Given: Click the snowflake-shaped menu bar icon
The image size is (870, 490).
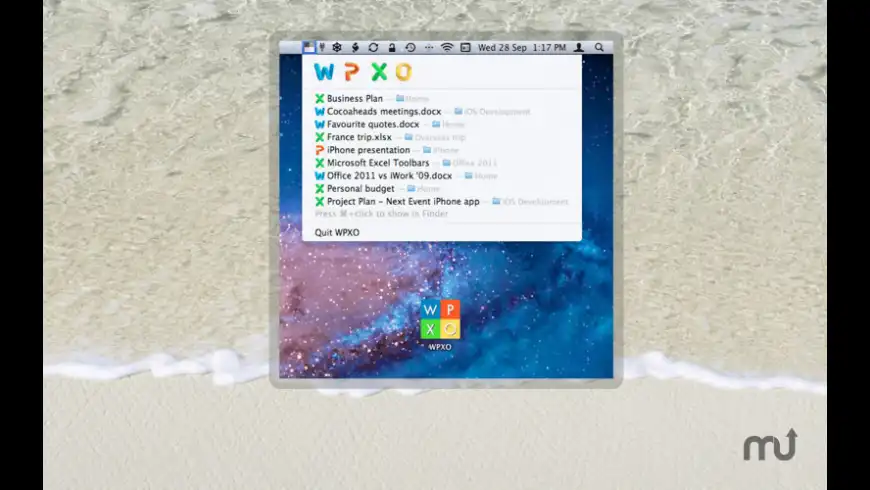Looking at the screenshot, I should click(337, 47).
